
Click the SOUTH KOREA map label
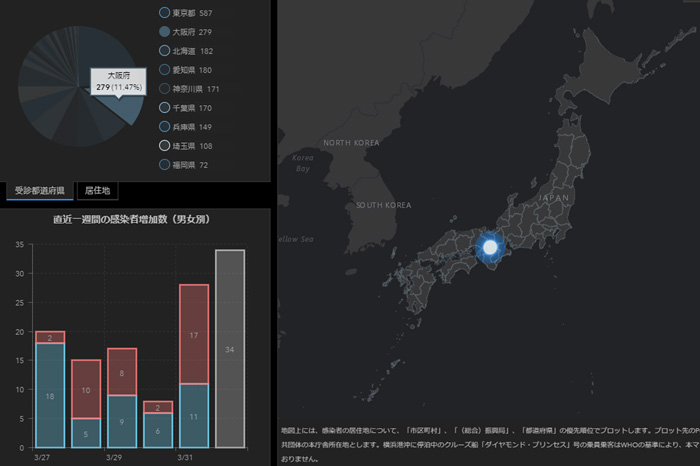(384, 205)
